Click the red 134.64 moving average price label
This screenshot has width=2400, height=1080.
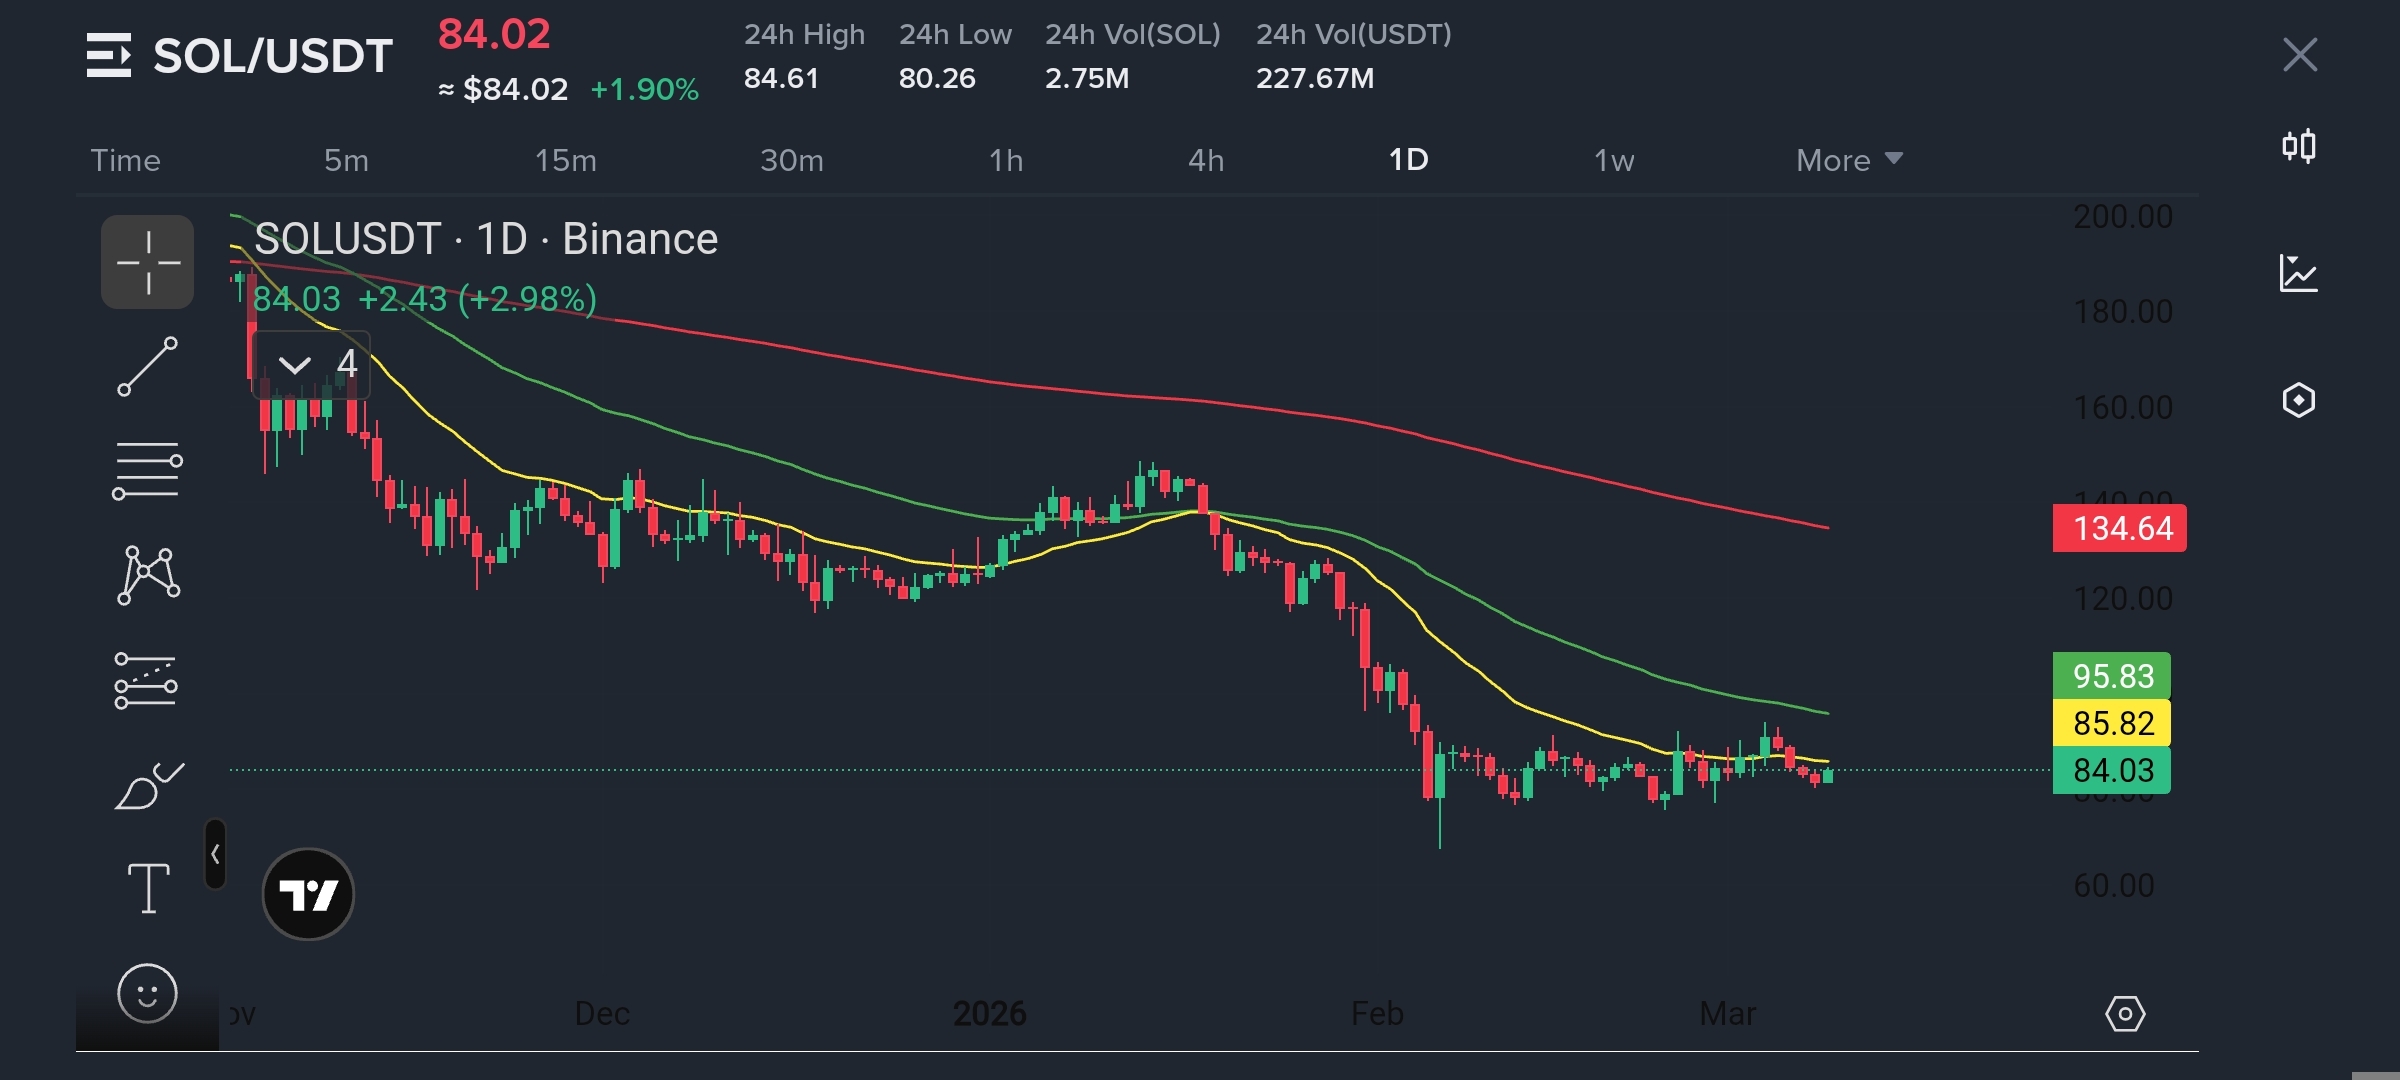click(2118, 528)
